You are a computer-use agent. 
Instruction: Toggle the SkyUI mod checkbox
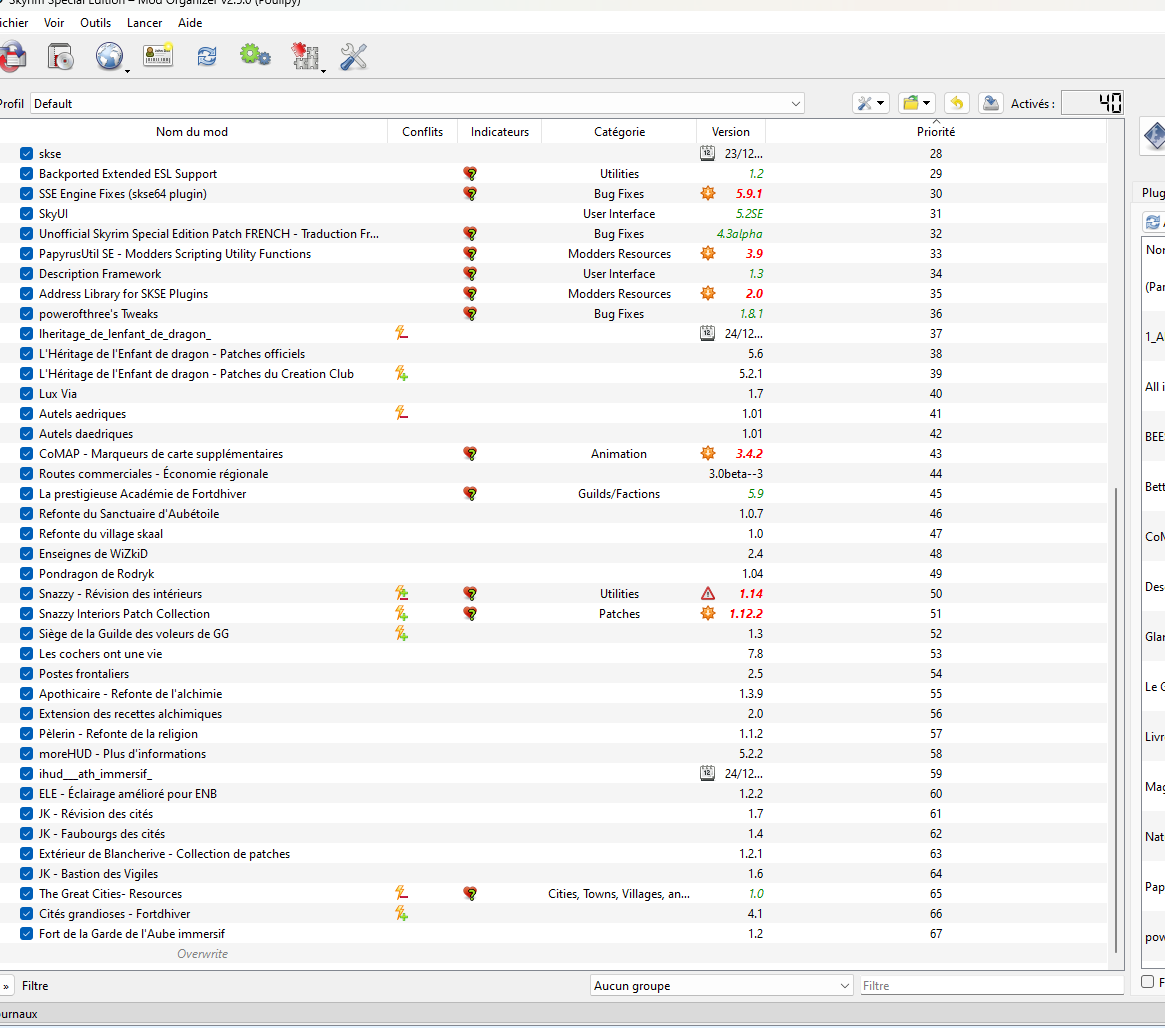tap(27, 213)
